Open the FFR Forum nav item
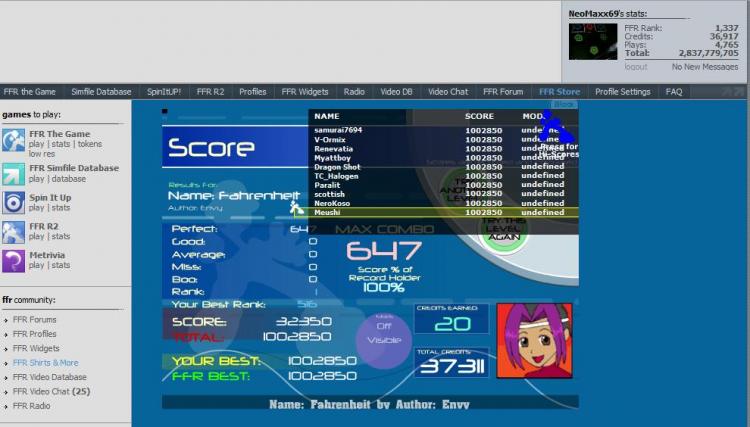The image size is (750, 427). pyautogui.click(x=503, y=92)
